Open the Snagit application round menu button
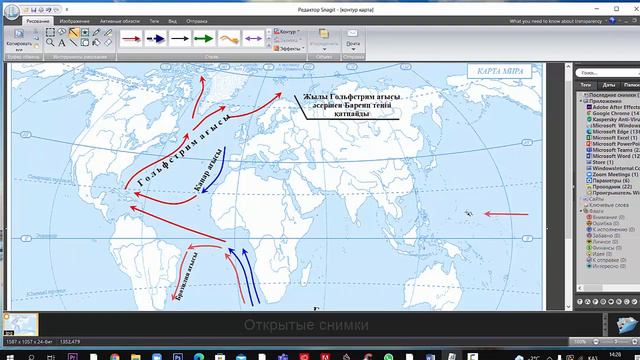This screenshot has height=360, width=640. 12,11
